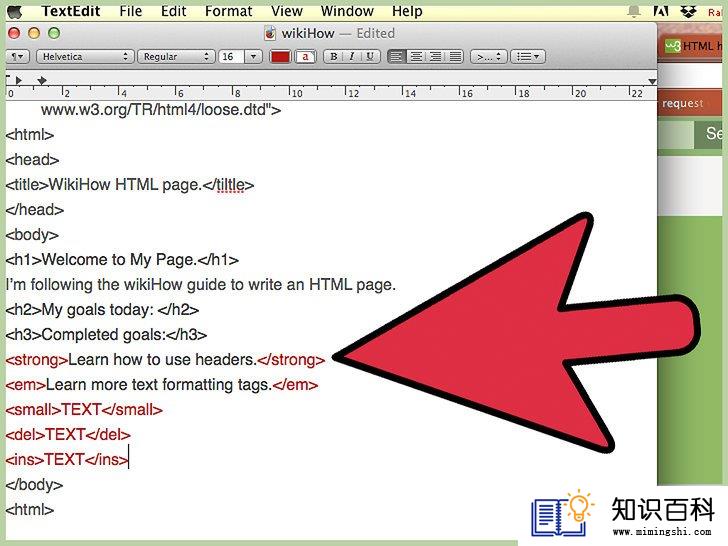The height and width of the screenshot is (546, 728).
Task: Click the first-line indent marker on the ruler
Action: (x=19, y=80)
